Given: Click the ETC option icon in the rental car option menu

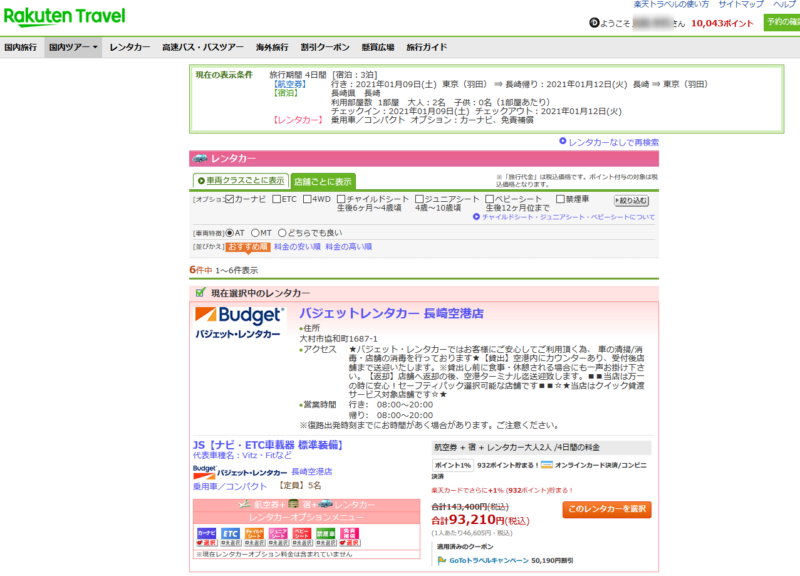Looking at the screenshot, I should click(231, 534).
